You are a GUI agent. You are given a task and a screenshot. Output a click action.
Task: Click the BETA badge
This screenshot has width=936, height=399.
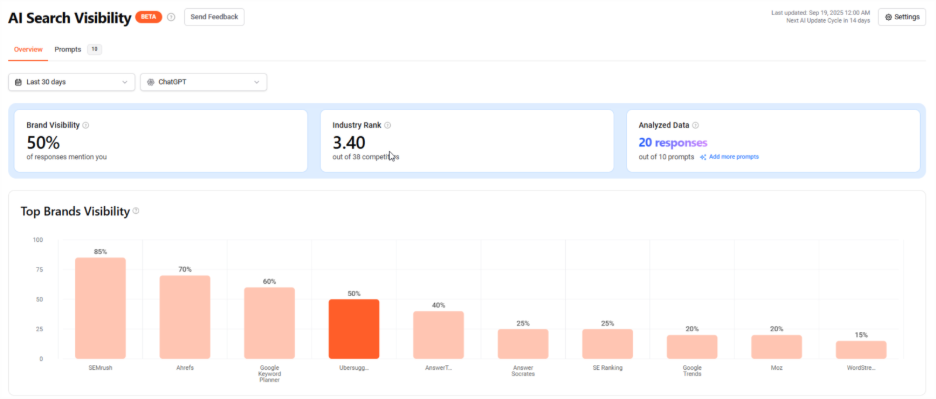click(149, 17)
